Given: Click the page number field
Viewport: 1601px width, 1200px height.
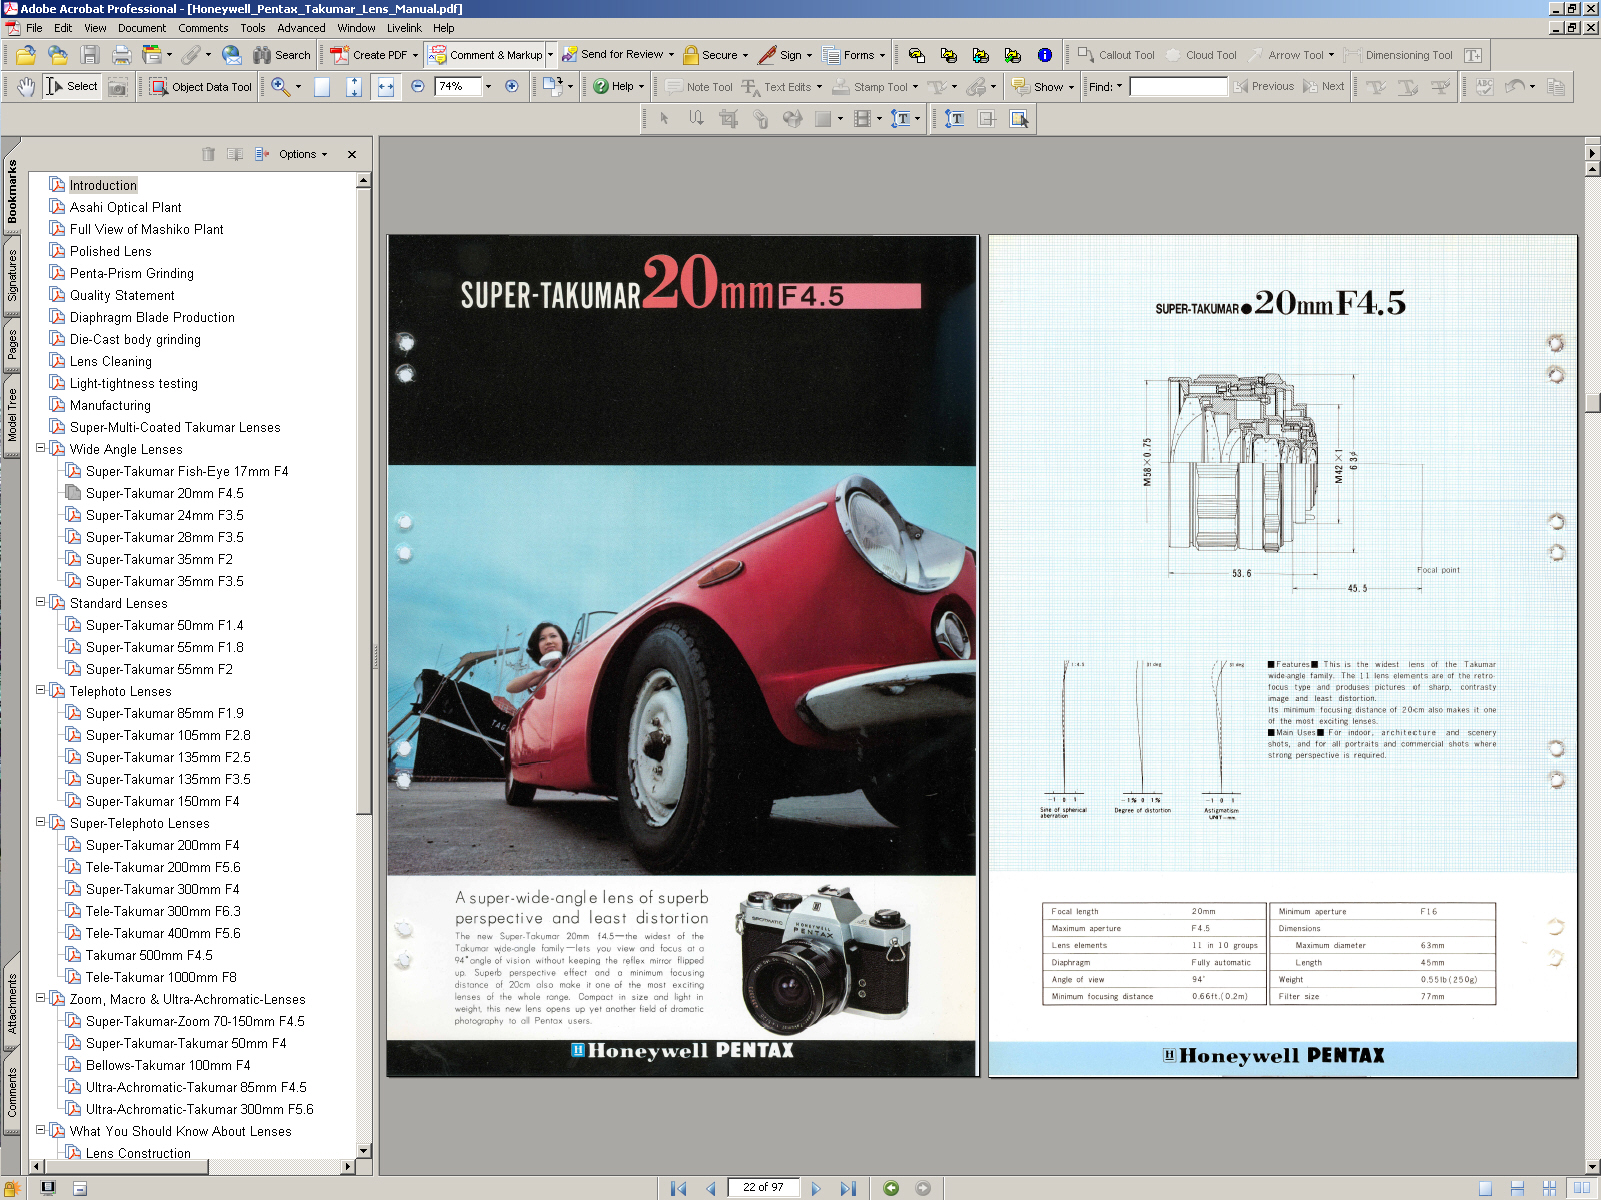Looking at the screenshot, I should tap(763, 1187).
